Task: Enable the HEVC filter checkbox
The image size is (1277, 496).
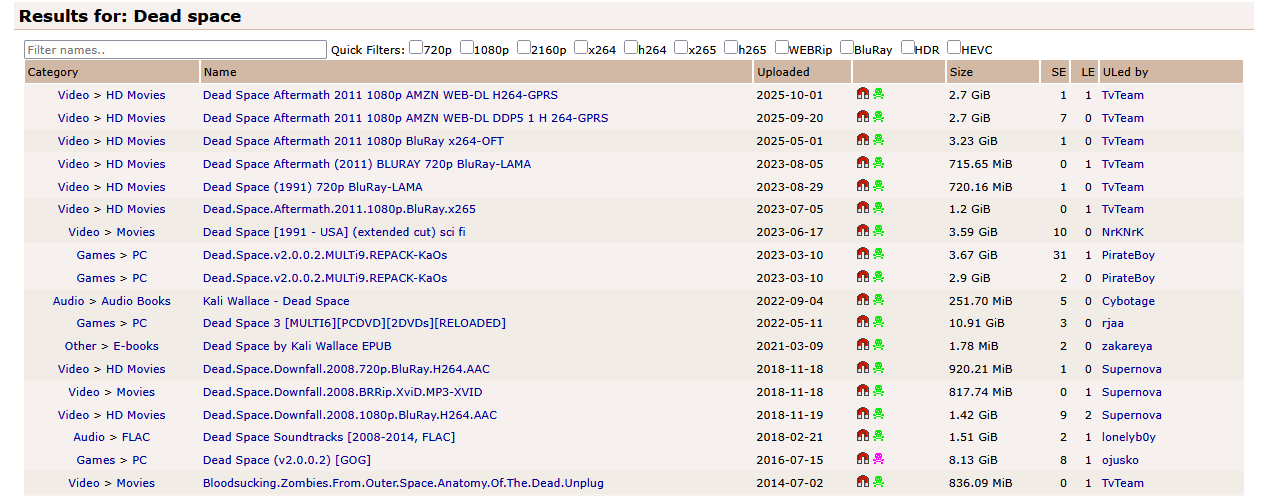Action: 954,47
